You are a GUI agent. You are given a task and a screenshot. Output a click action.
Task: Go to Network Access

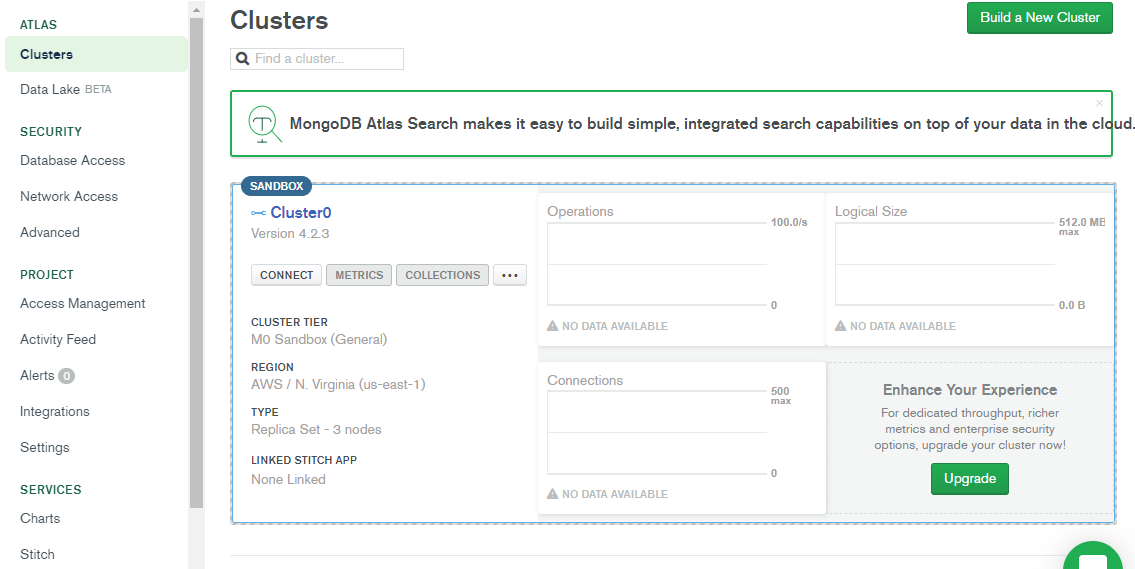tap(69, 196)
